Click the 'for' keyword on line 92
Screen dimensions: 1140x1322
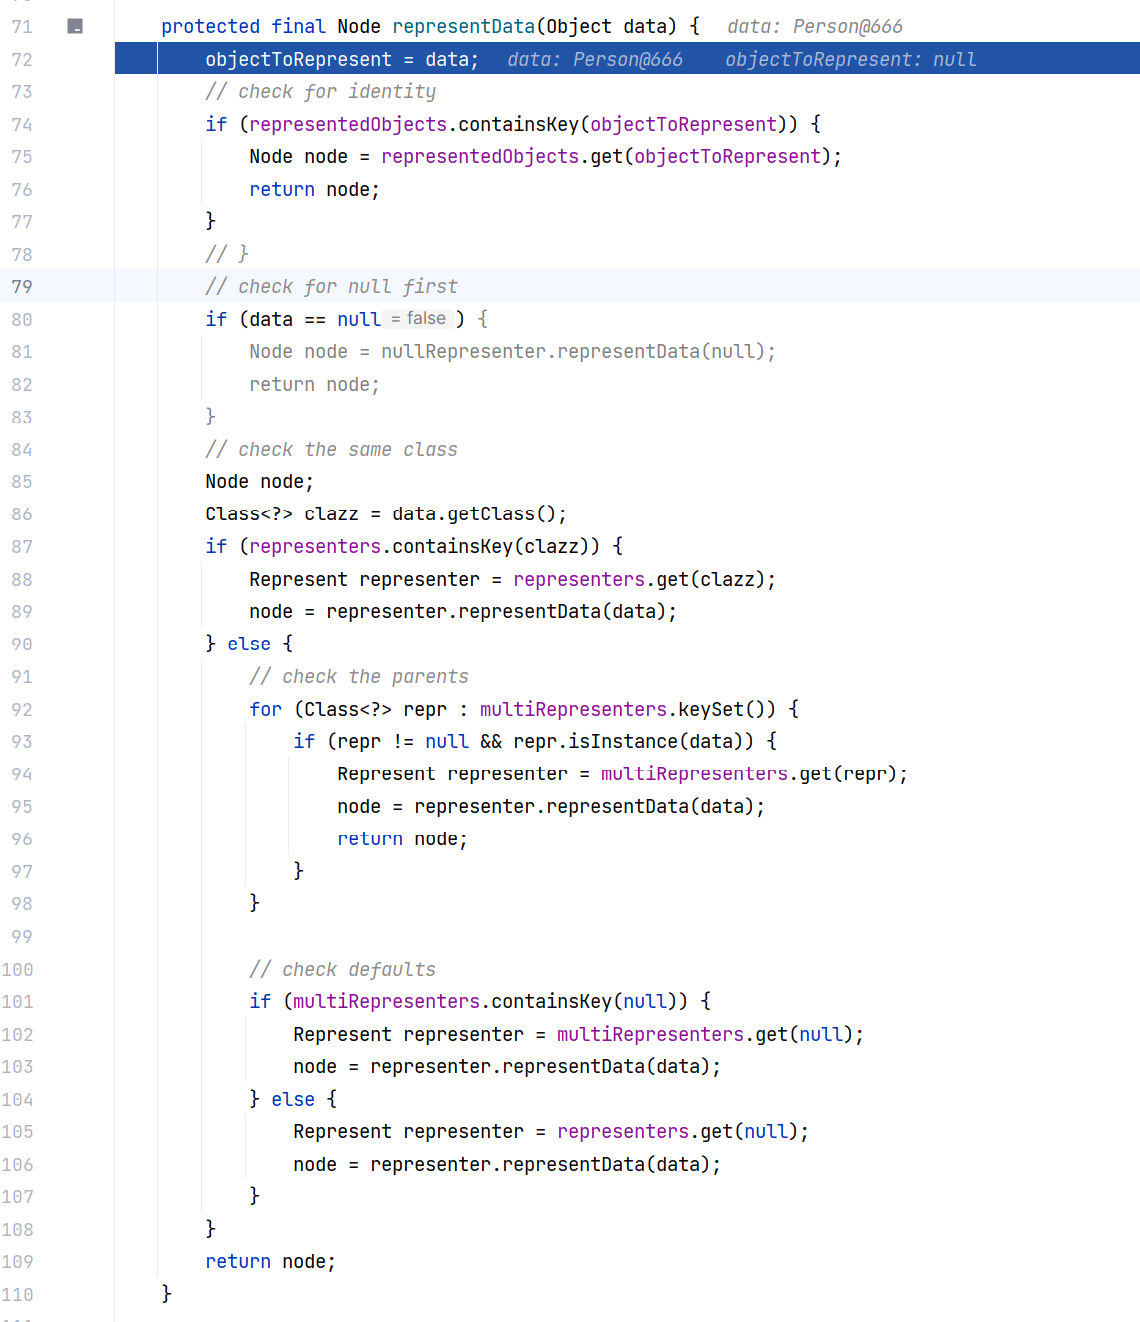pos(266,710)
